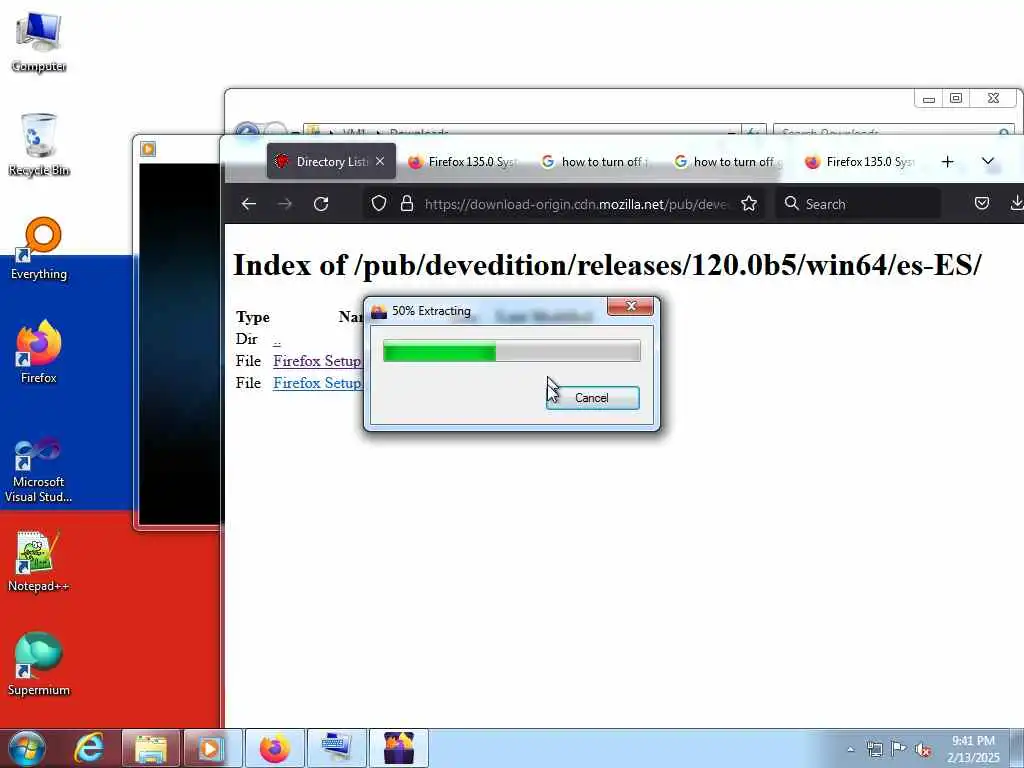The image size is (1024, 768).
Task: Focus the Firefox Search box
Action: [x=858, y=204]
